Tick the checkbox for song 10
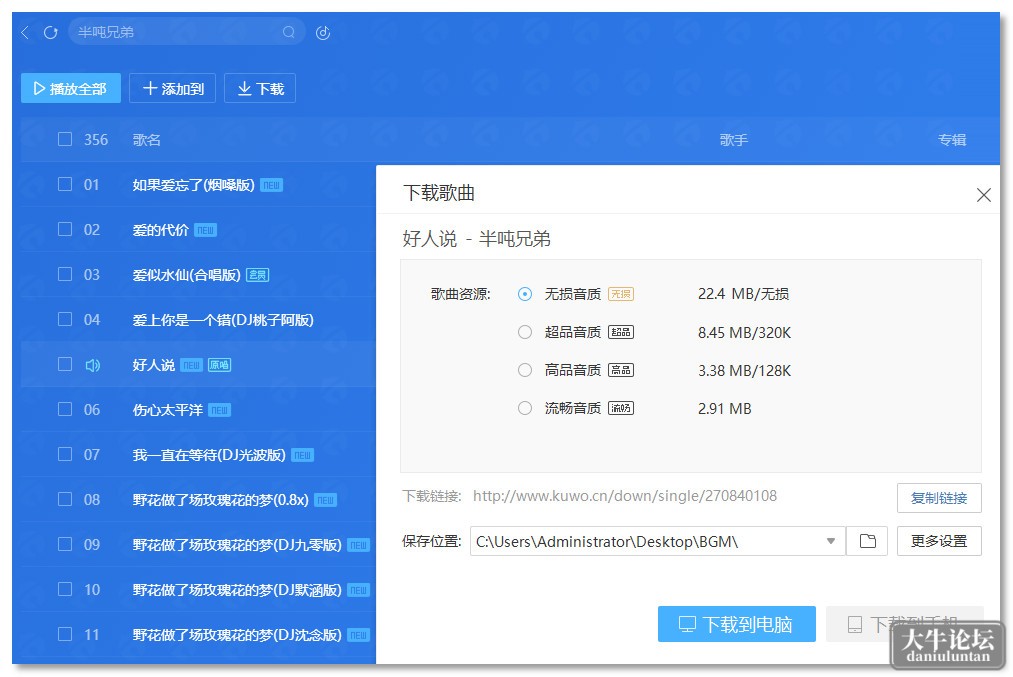1013x677 pixels. (x=65, y=589)
